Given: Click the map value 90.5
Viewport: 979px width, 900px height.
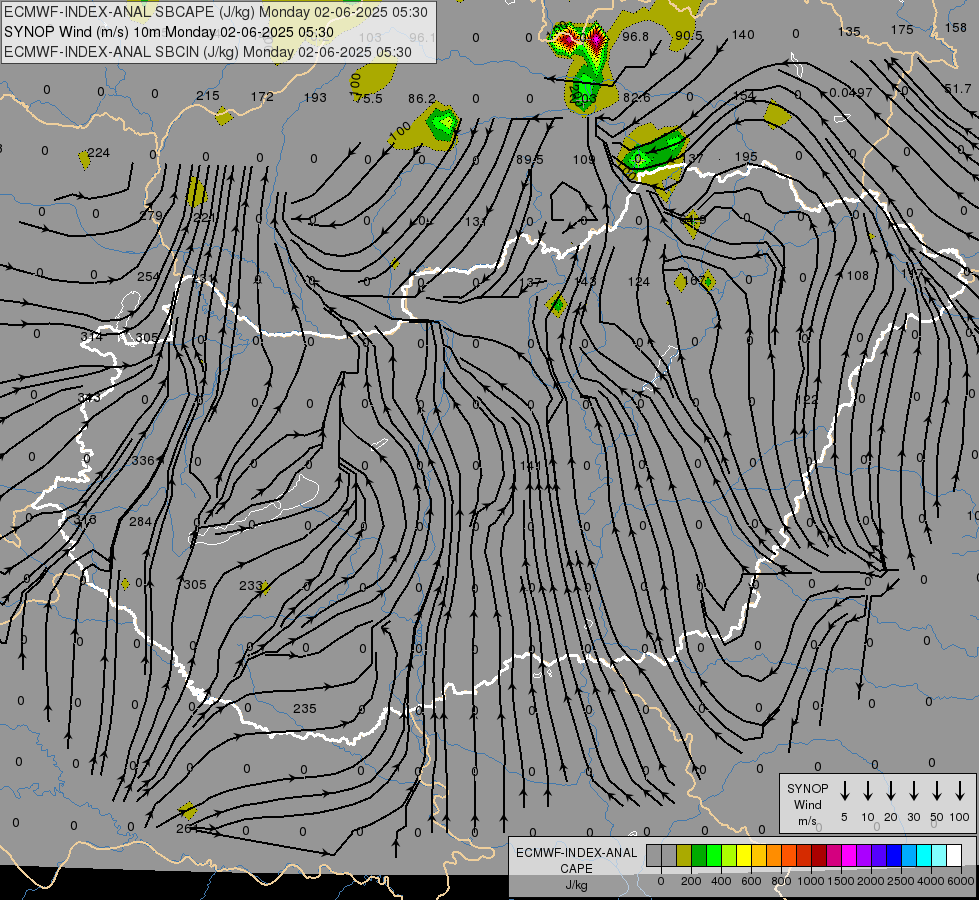Looking at the screenshot, I should [x=689, y=36].
